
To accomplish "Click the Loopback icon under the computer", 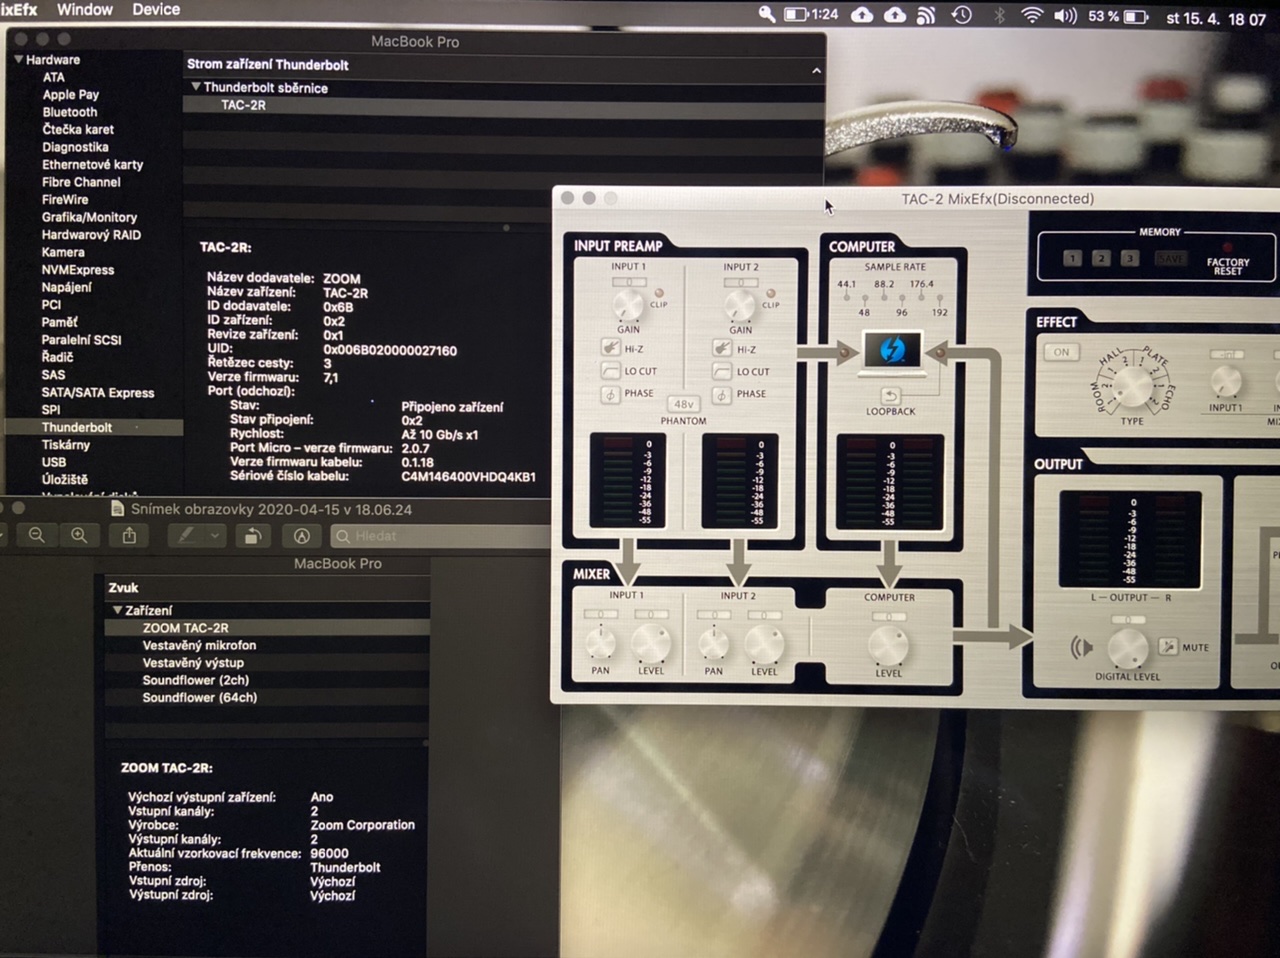I will pyautogui.click(x=890, y=396).
